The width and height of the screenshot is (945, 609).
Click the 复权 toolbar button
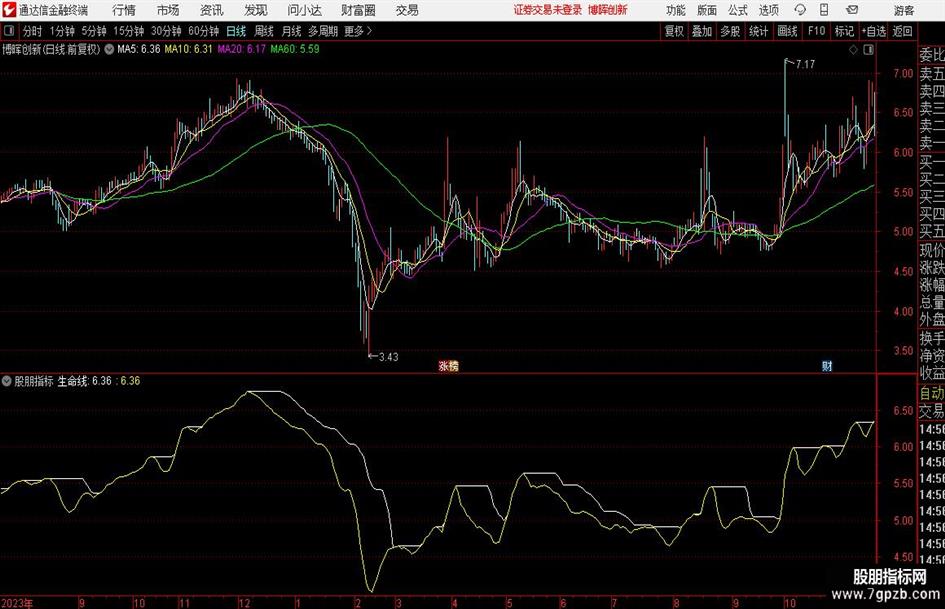point(674,31)
